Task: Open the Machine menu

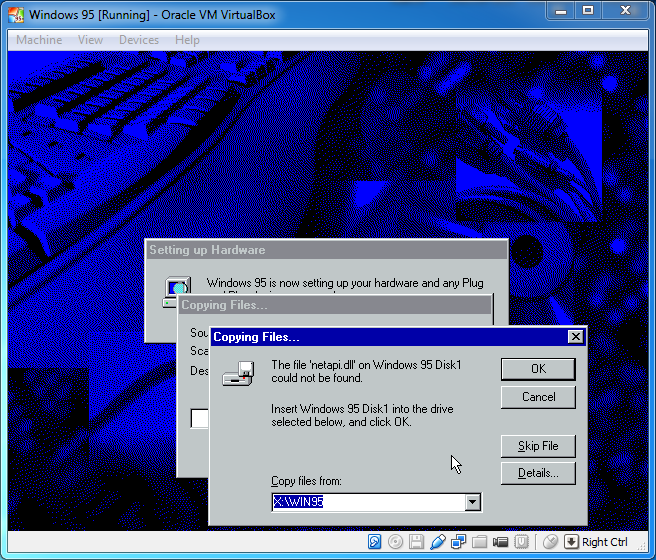Action: (39, 40)
